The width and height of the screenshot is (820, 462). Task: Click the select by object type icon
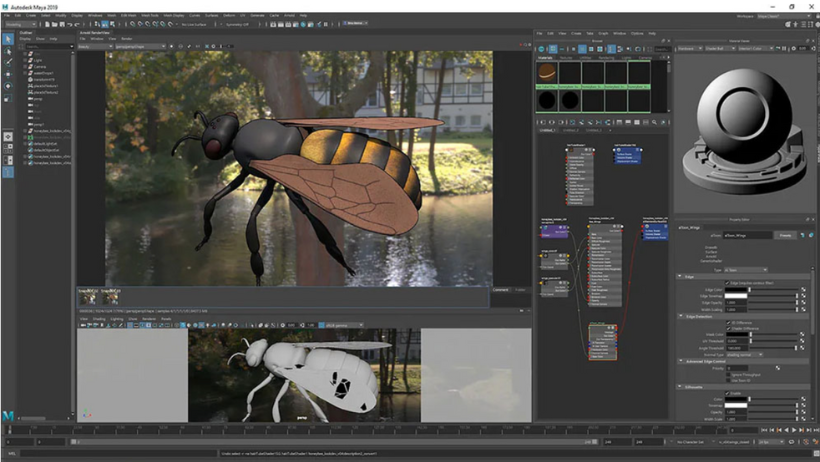tap(105, 24)
